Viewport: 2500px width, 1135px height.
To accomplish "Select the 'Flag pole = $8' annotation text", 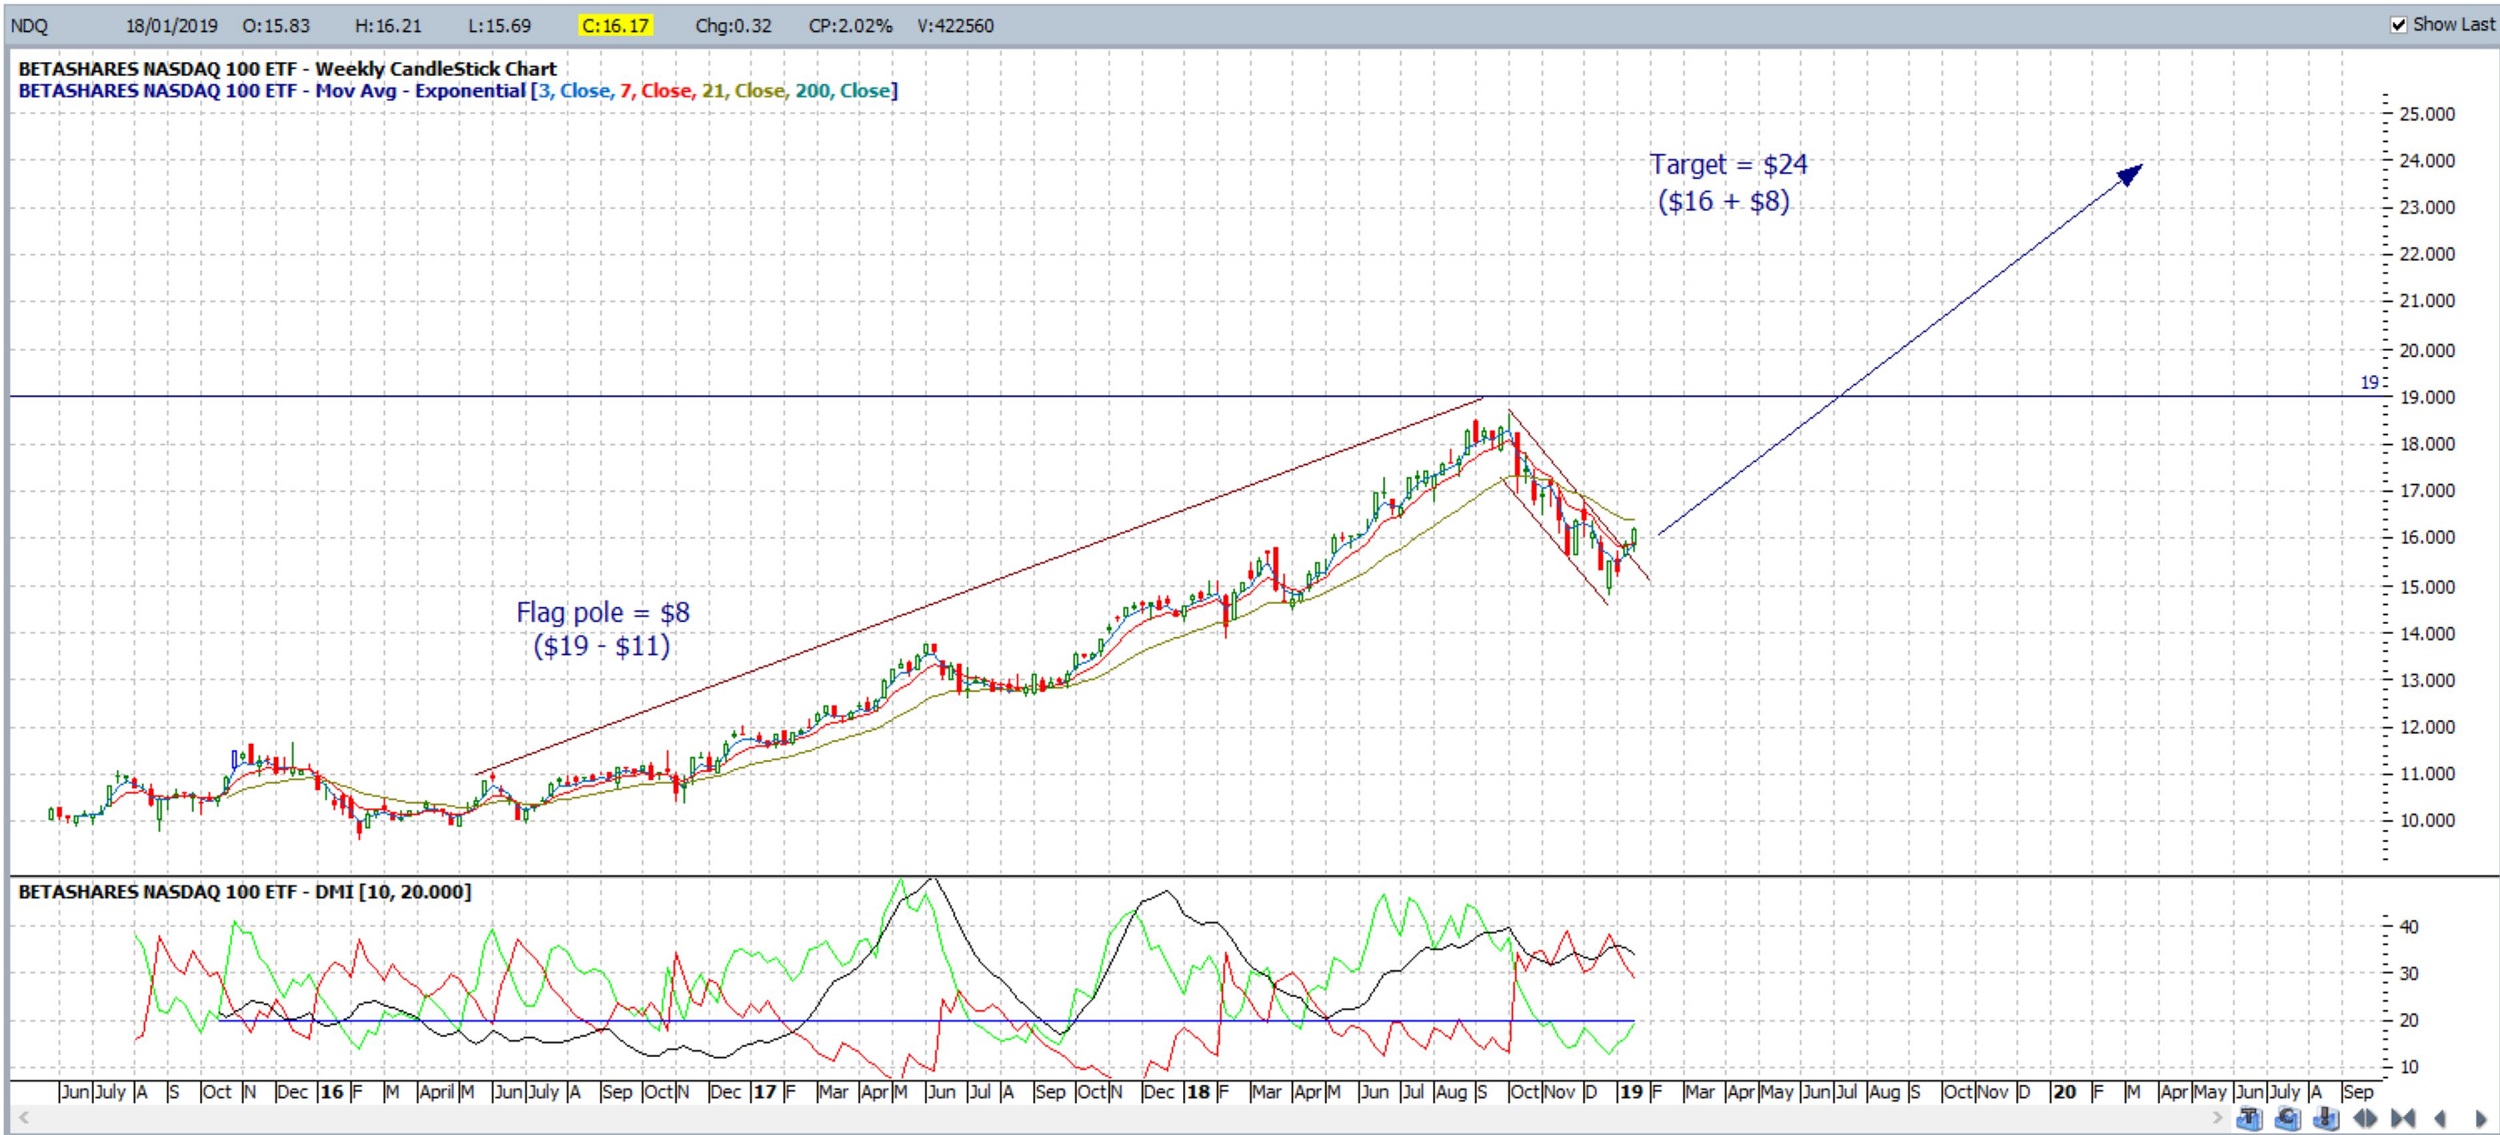I will 603,612.
